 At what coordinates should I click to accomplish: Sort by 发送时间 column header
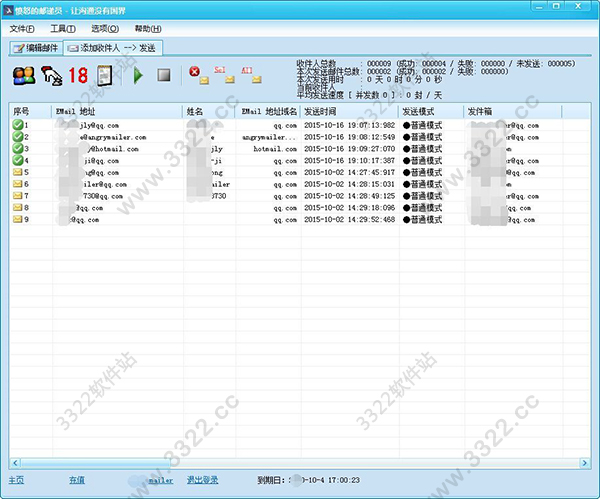(350, 111)
